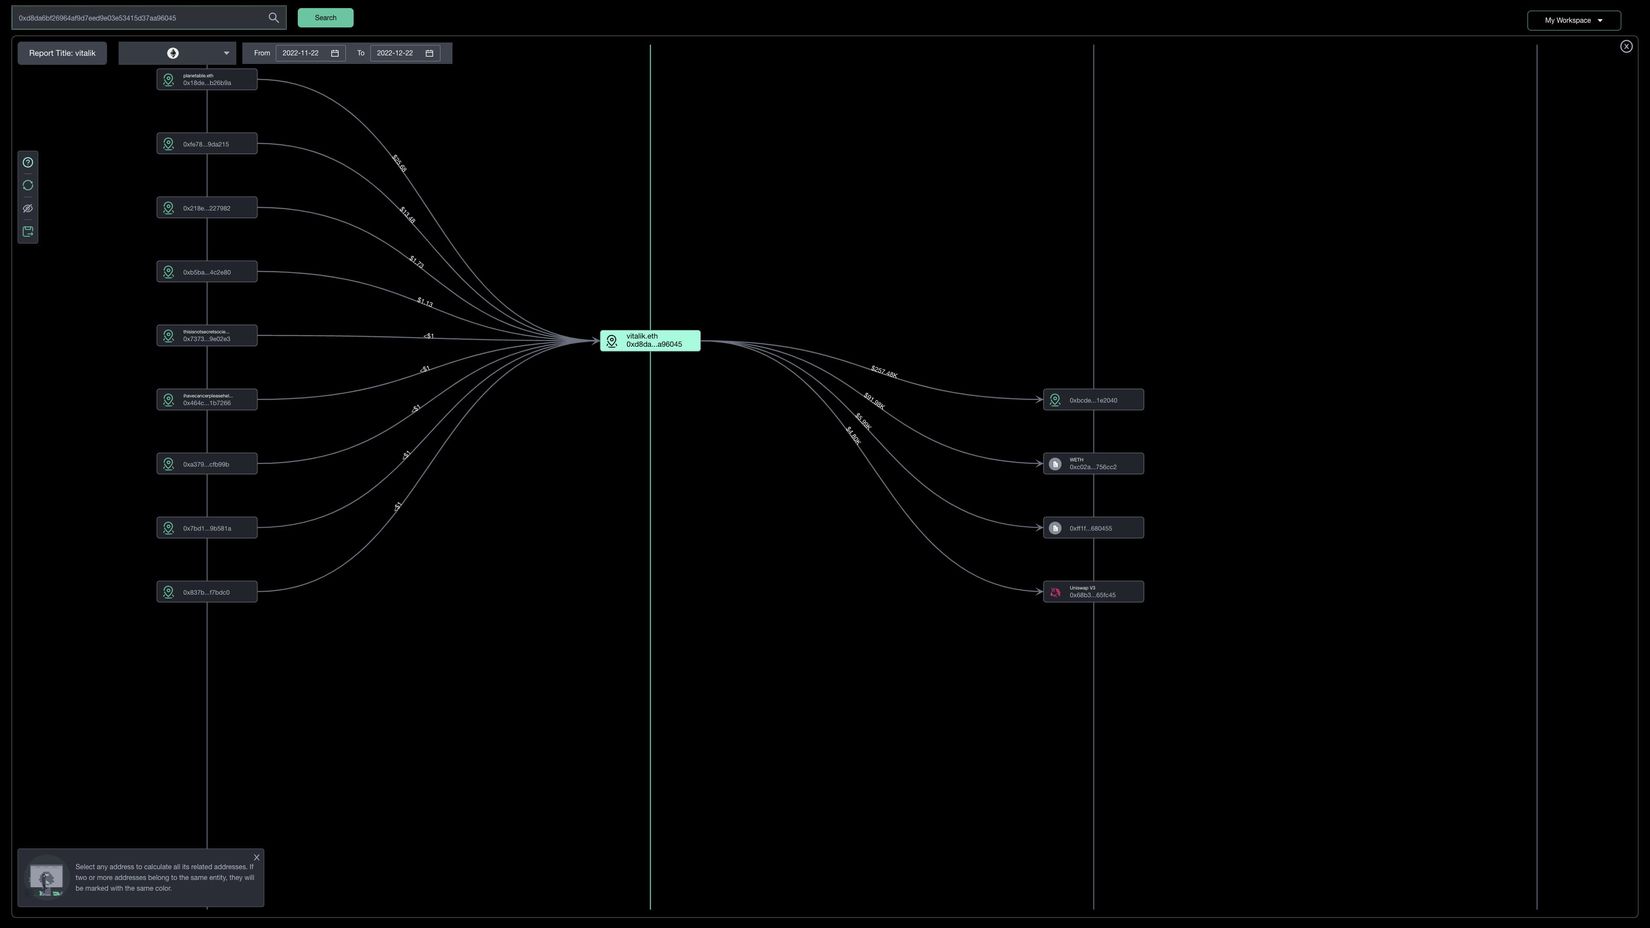The image size is (1650, 928).
Task: Click the green Search button
Action: tap(325, 18)
